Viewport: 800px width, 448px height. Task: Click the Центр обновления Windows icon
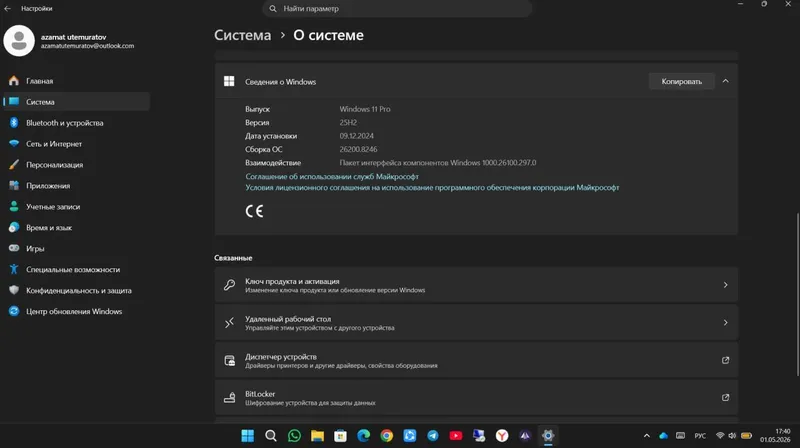14,311
